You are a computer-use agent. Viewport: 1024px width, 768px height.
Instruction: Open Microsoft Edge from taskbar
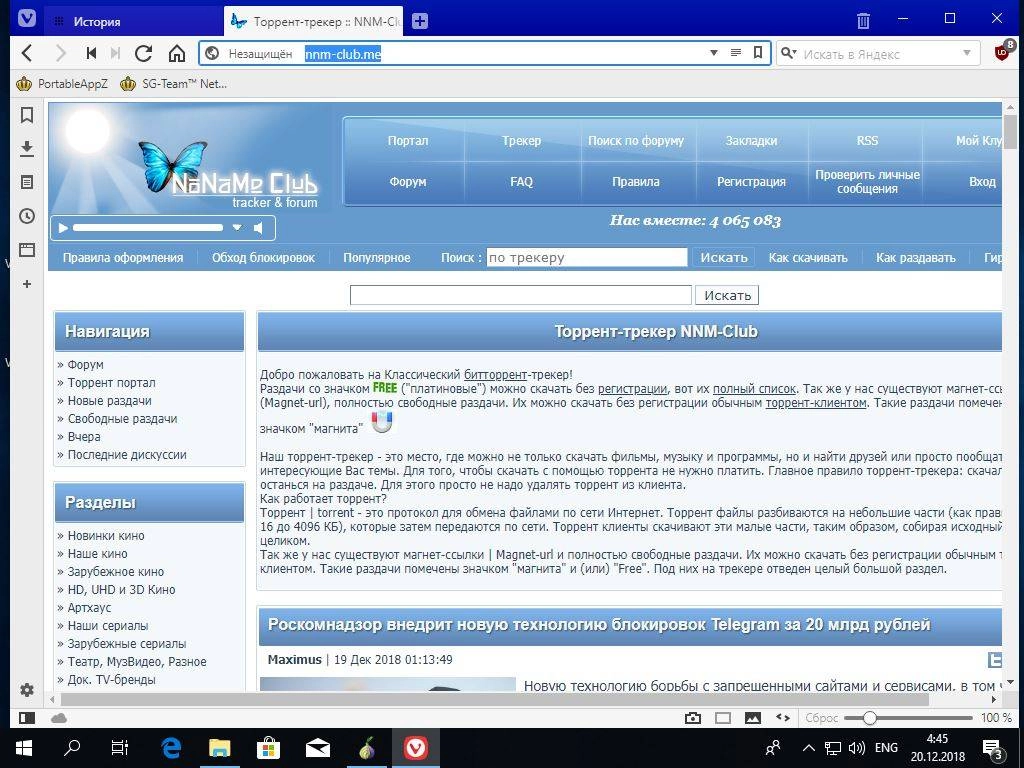click(171, 748)
